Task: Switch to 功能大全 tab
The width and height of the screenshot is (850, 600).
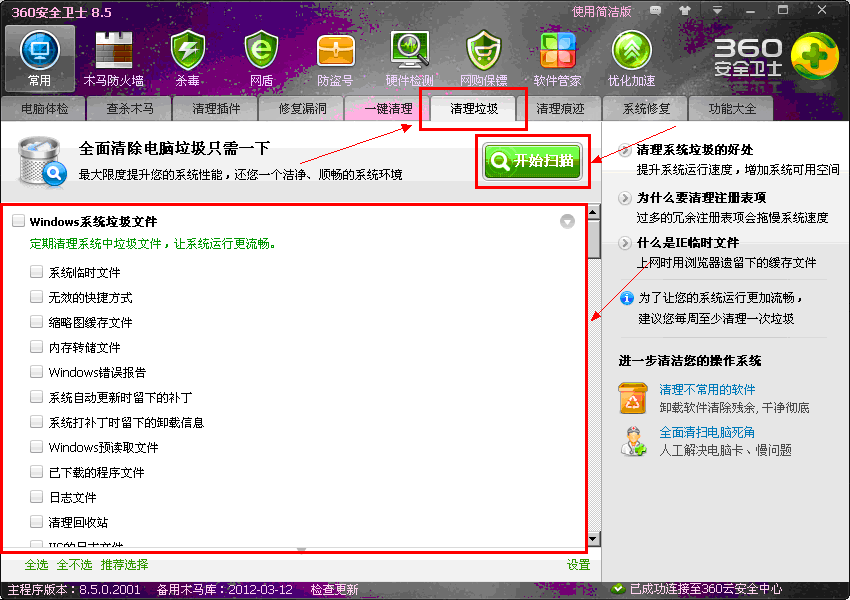Action: coord(732,108)
